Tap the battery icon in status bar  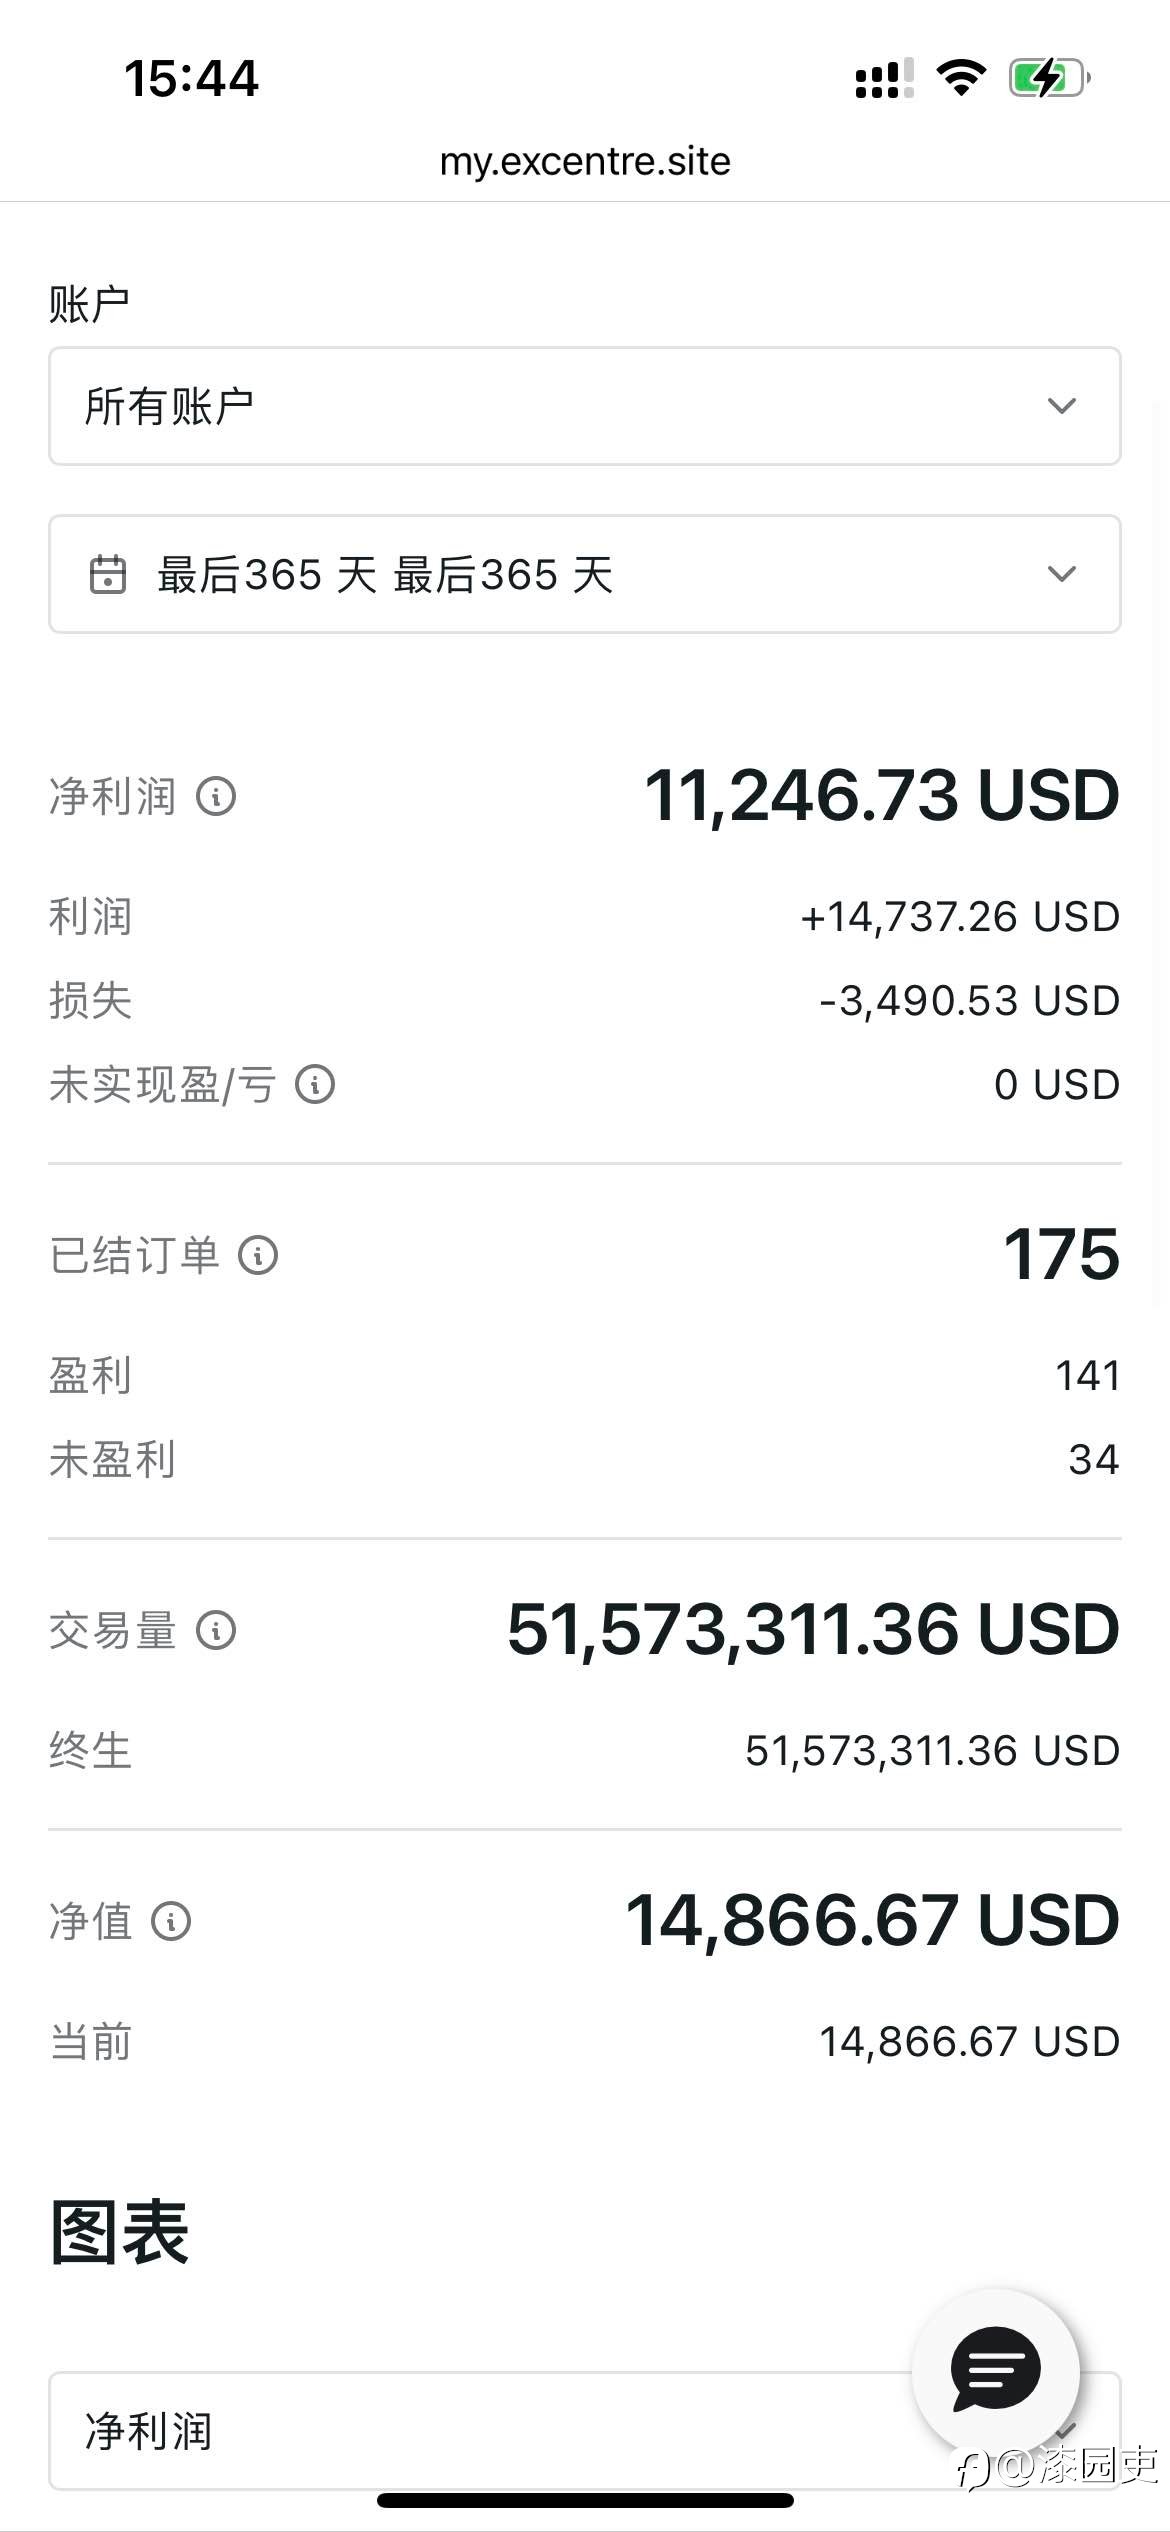pyautogui.click(x=1049, y=78)
